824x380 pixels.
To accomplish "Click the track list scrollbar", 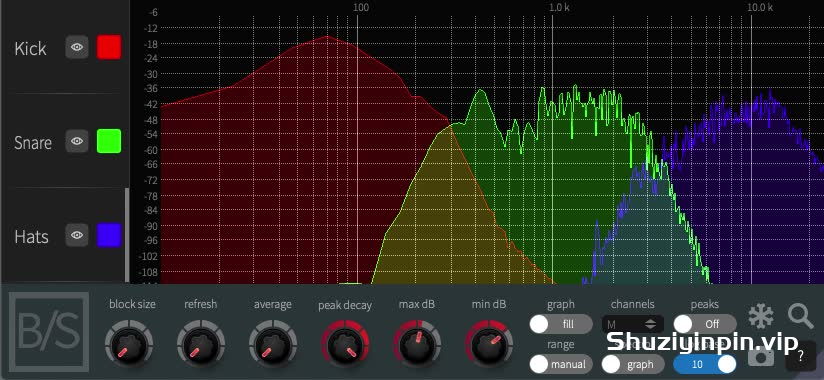I will tap(127, 235).
